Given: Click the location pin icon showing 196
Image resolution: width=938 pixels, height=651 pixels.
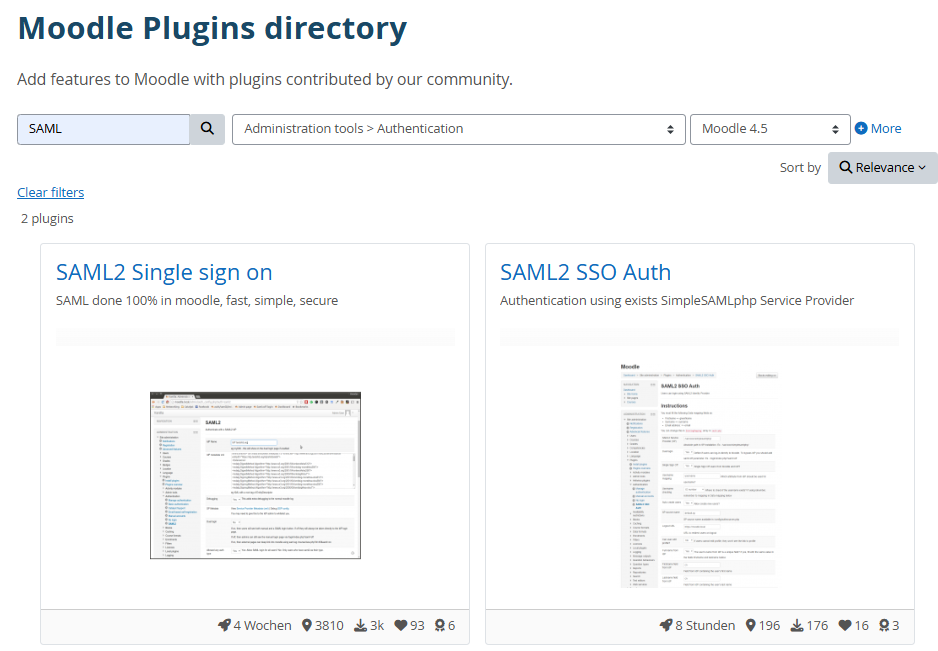Looking at the screenshot, I should (750, 626).
